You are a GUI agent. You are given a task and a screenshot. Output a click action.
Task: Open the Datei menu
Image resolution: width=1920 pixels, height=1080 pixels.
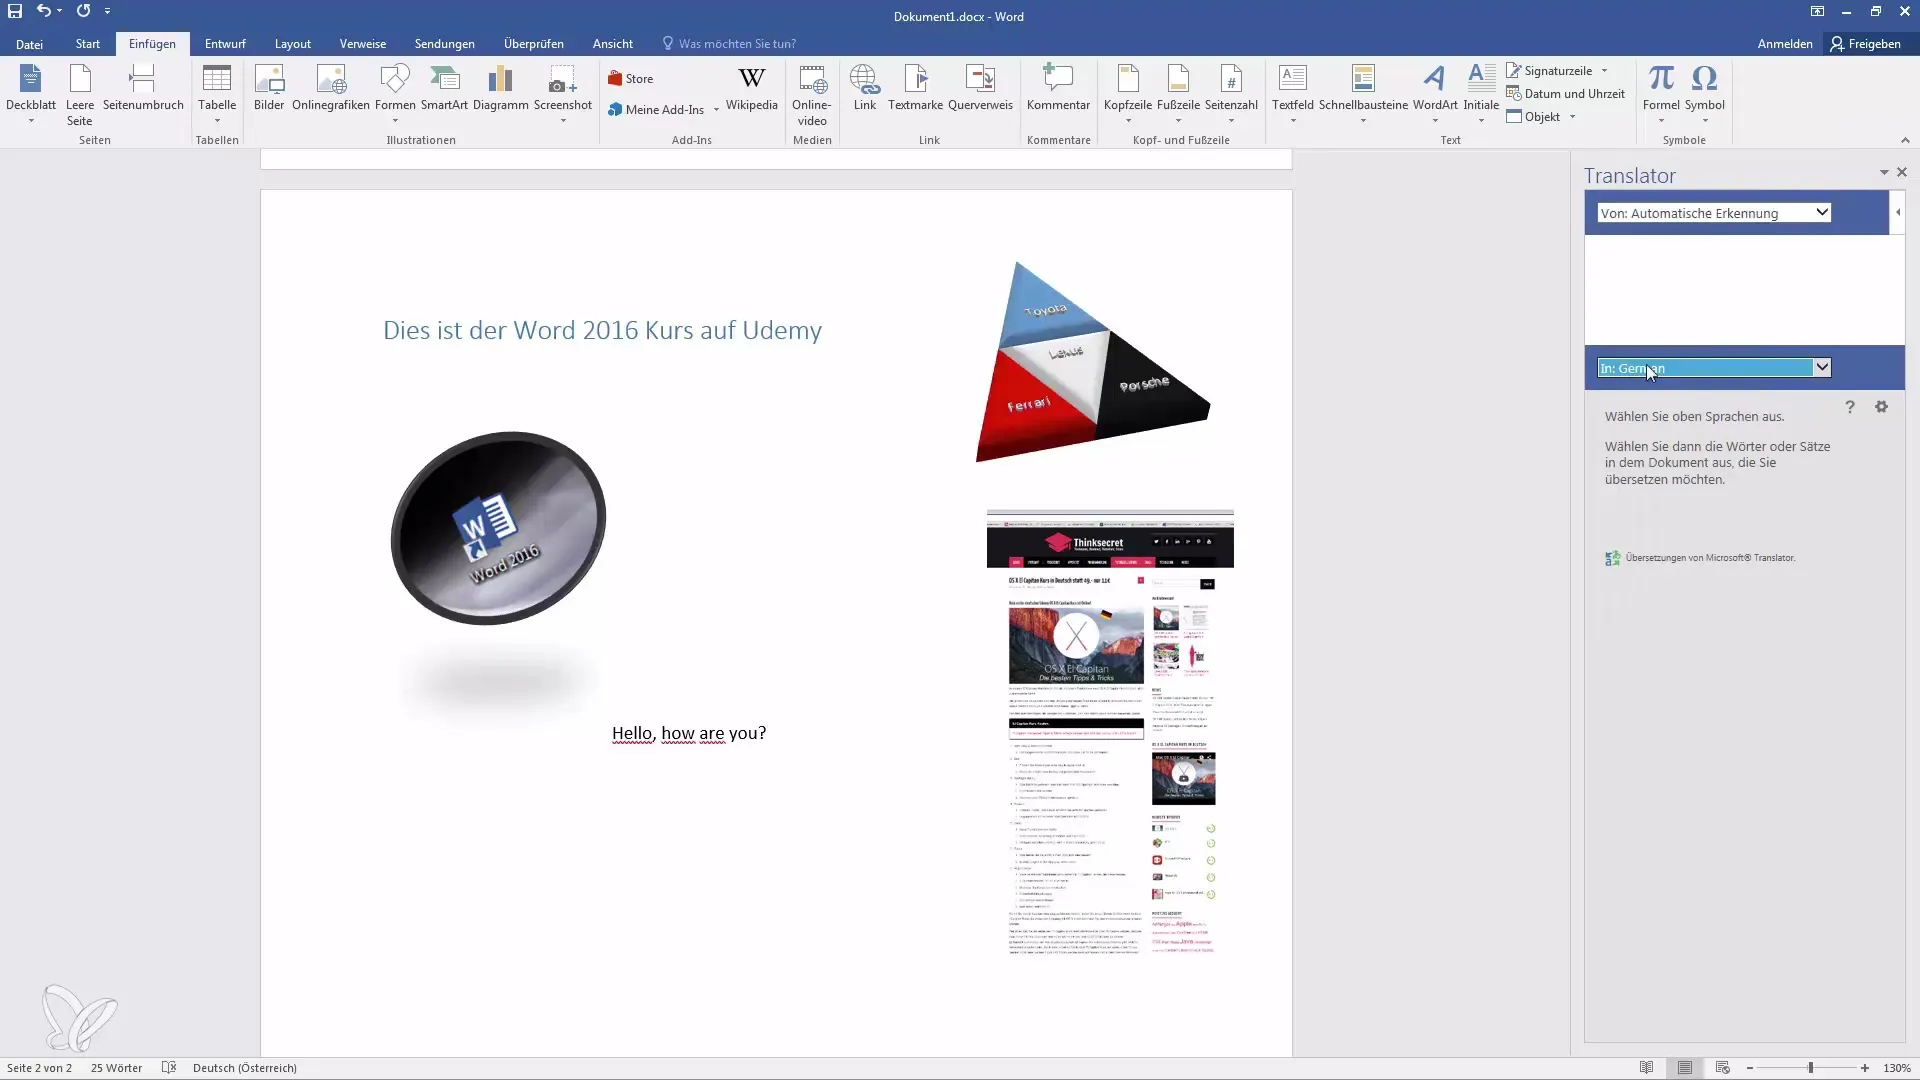(x=29, y=44)
